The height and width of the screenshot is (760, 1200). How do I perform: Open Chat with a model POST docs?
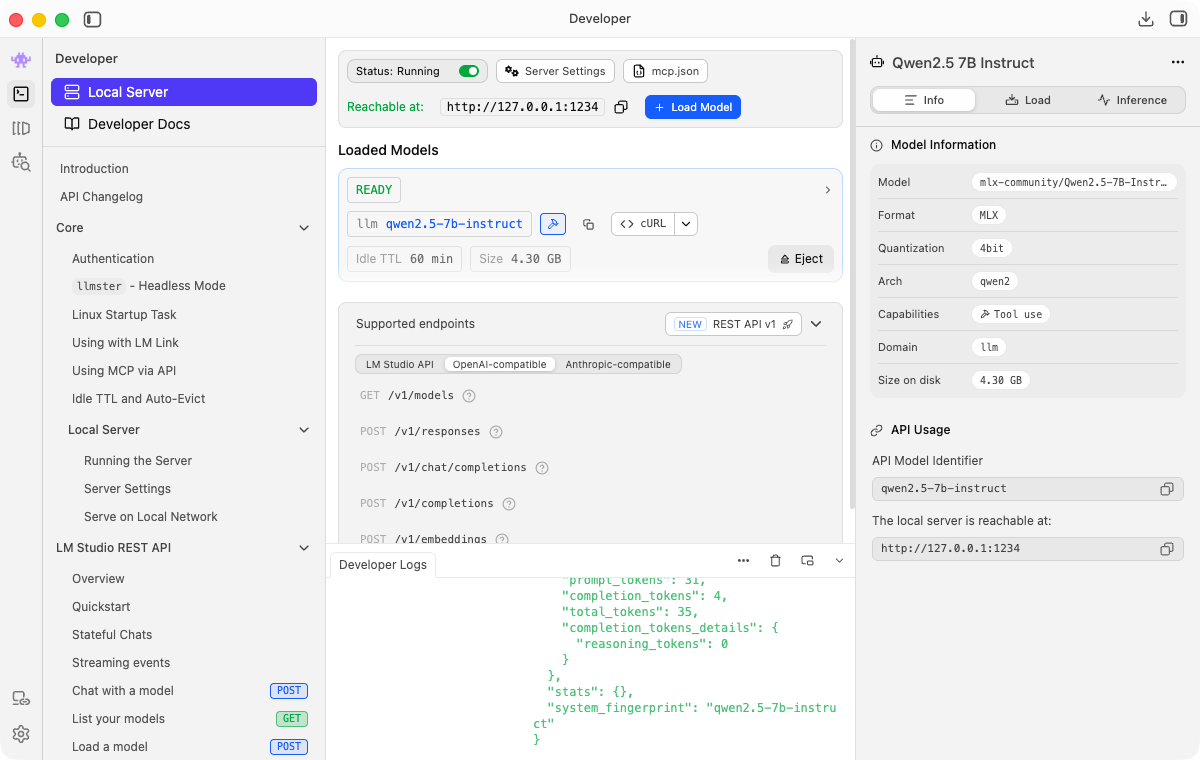(x=188, y=691)
